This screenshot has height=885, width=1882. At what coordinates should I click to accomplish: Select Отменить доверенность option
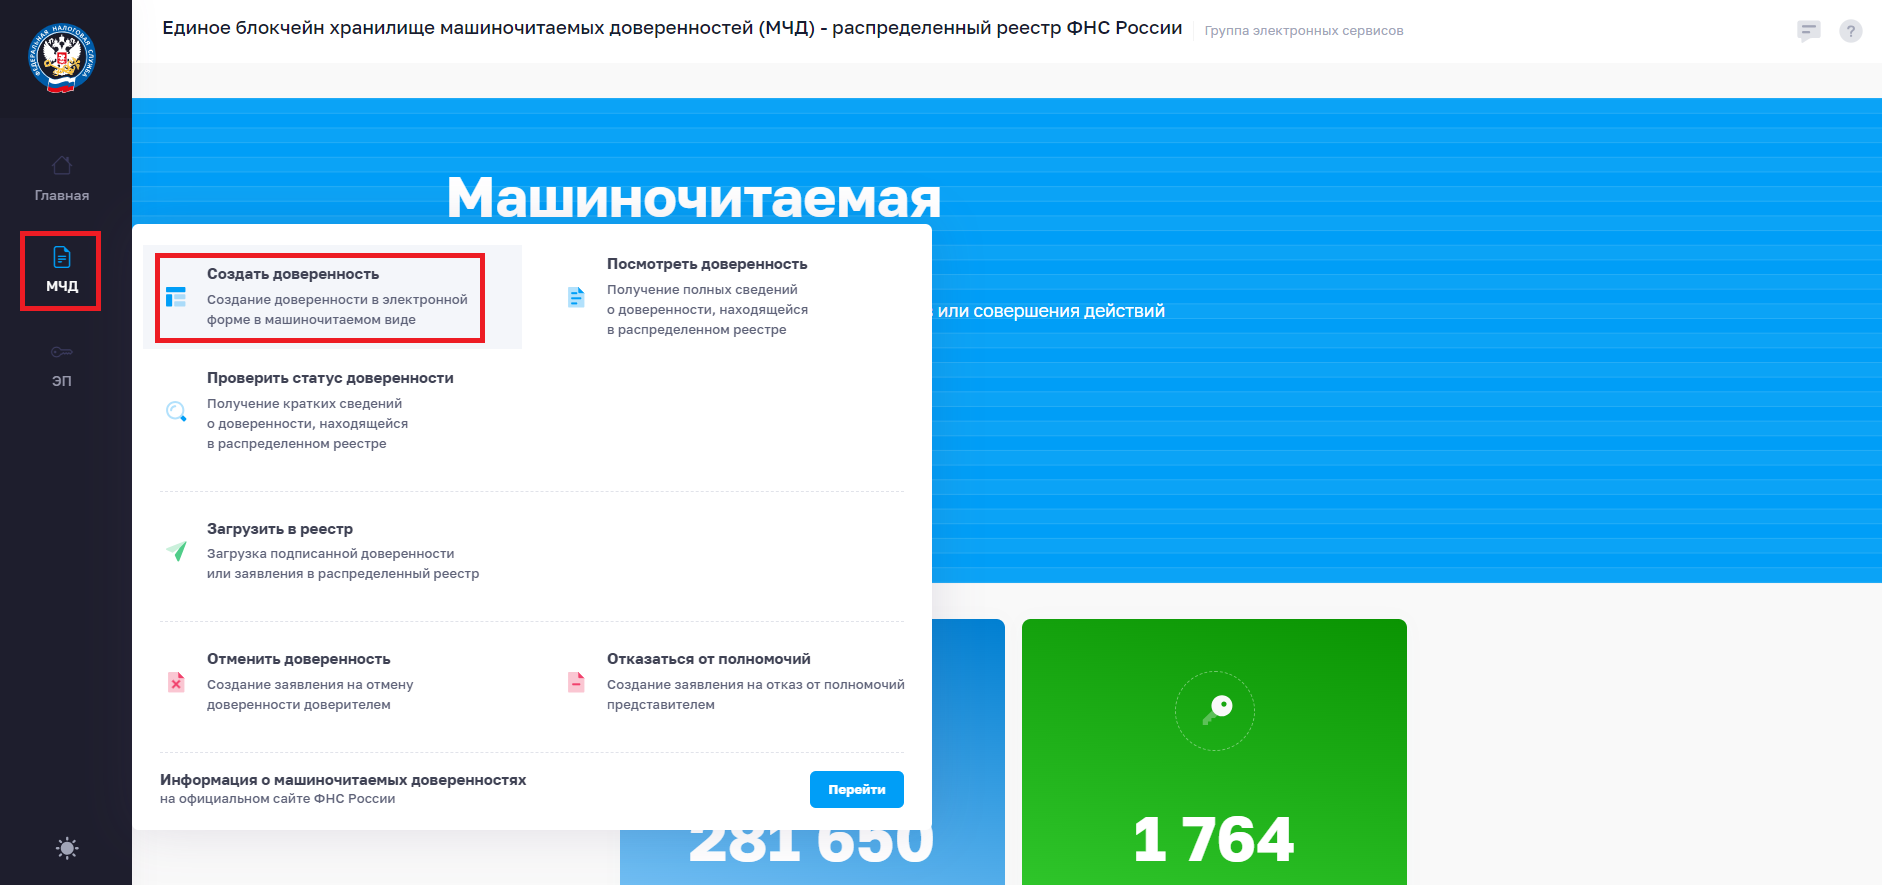(298, 659)
